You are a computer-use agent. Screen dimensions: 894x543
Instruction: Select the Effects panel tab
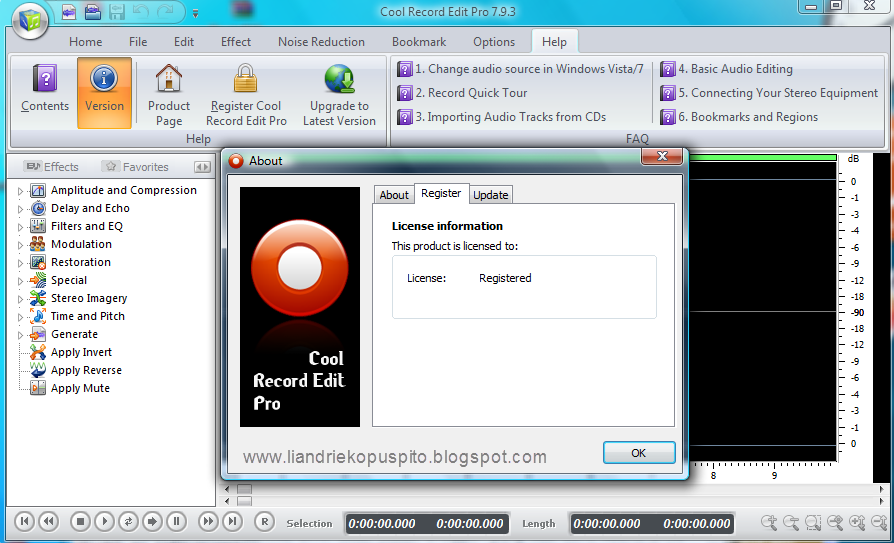[52, 167]
